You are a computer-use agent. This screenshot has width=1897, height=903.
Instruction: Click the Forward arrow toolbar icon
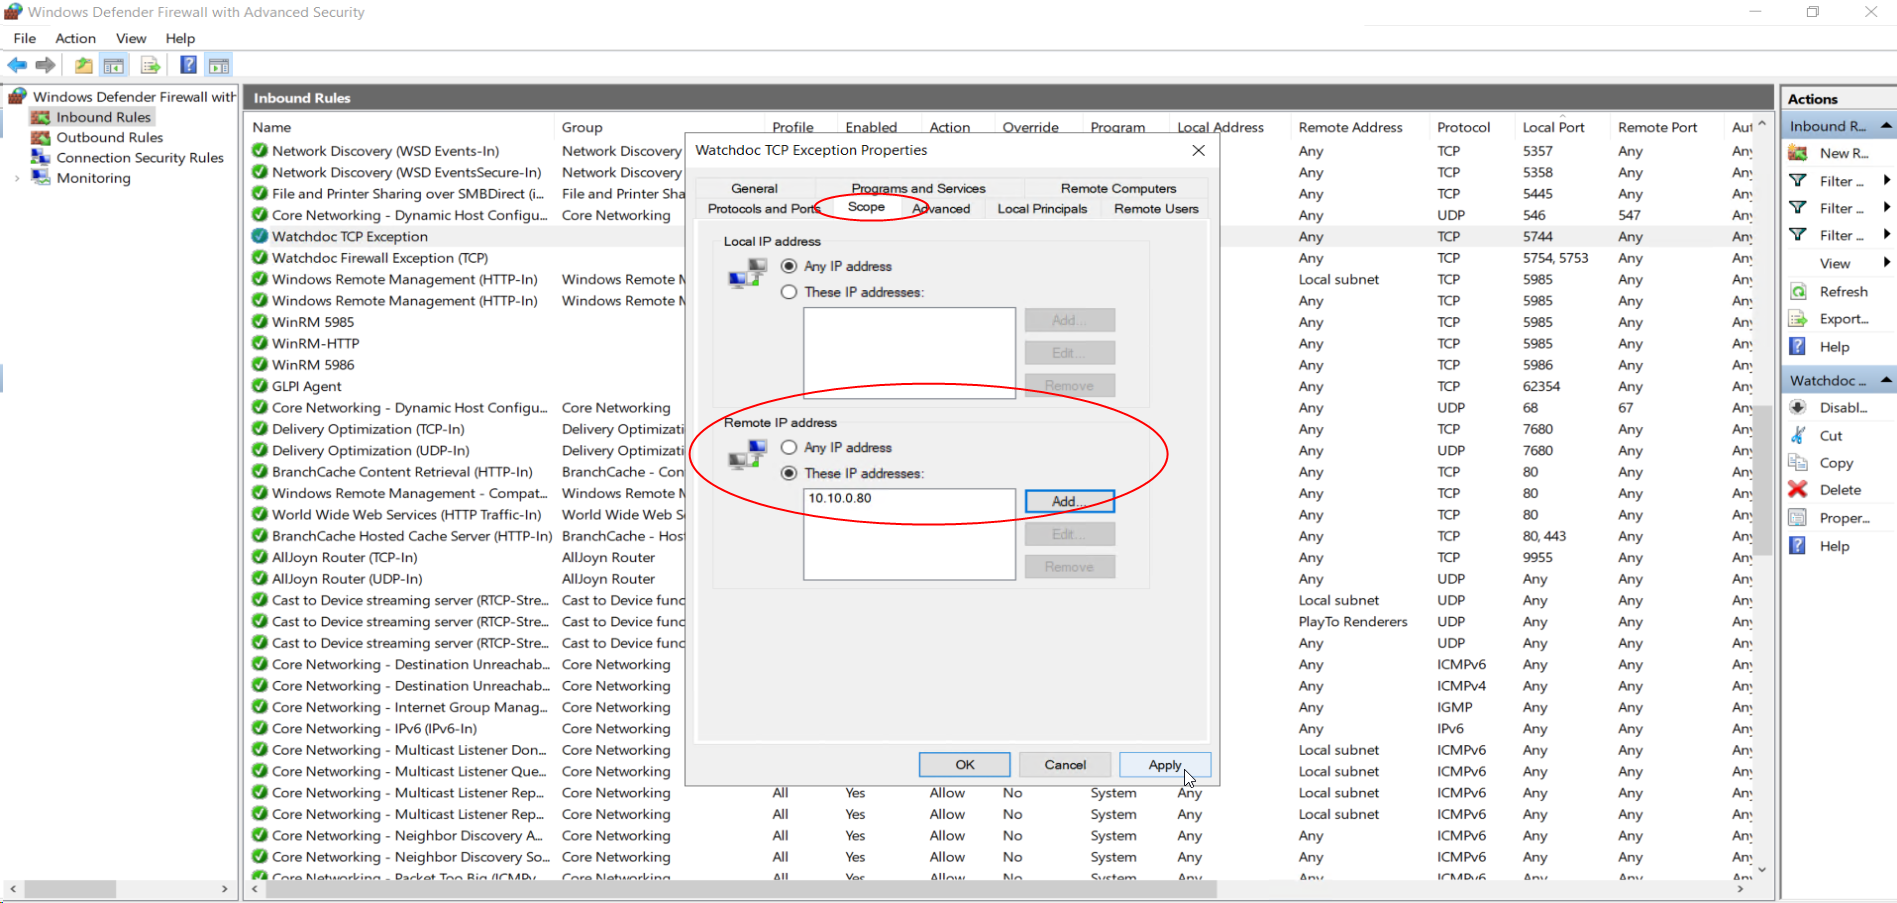pos(45,65)
